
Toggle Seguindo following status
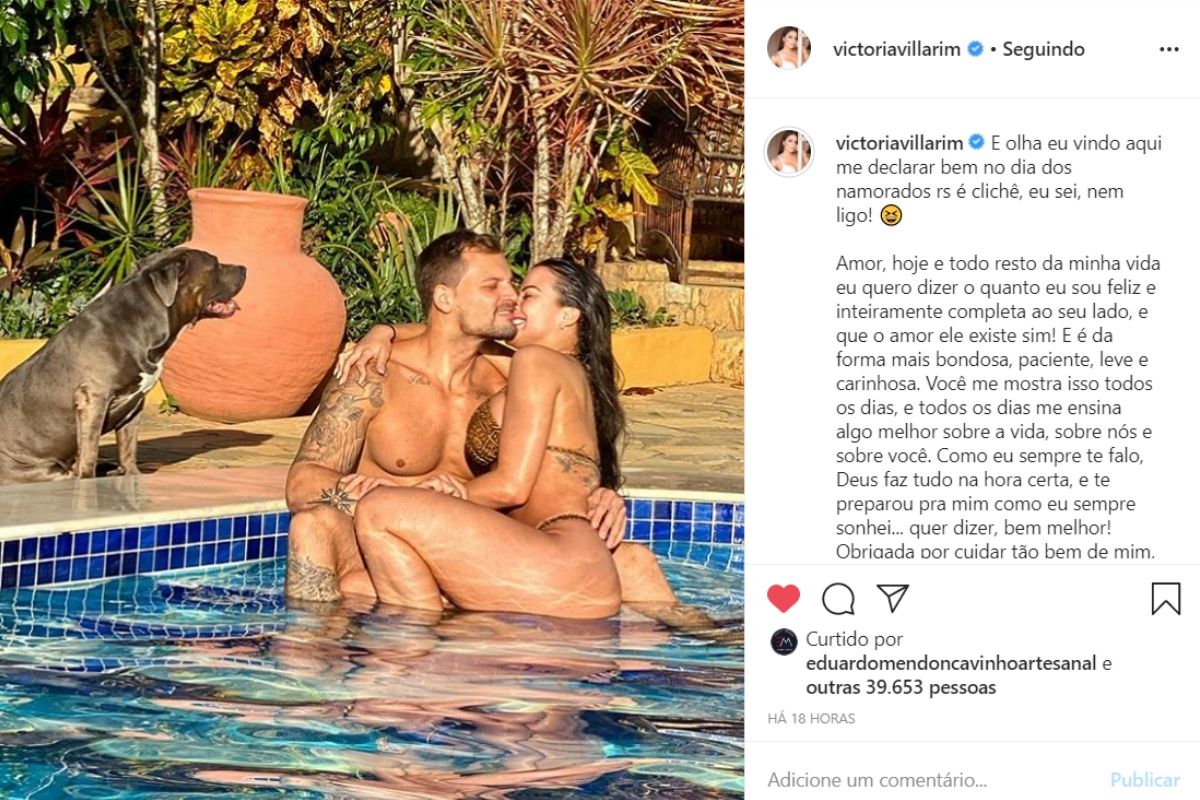point(1043,49)
